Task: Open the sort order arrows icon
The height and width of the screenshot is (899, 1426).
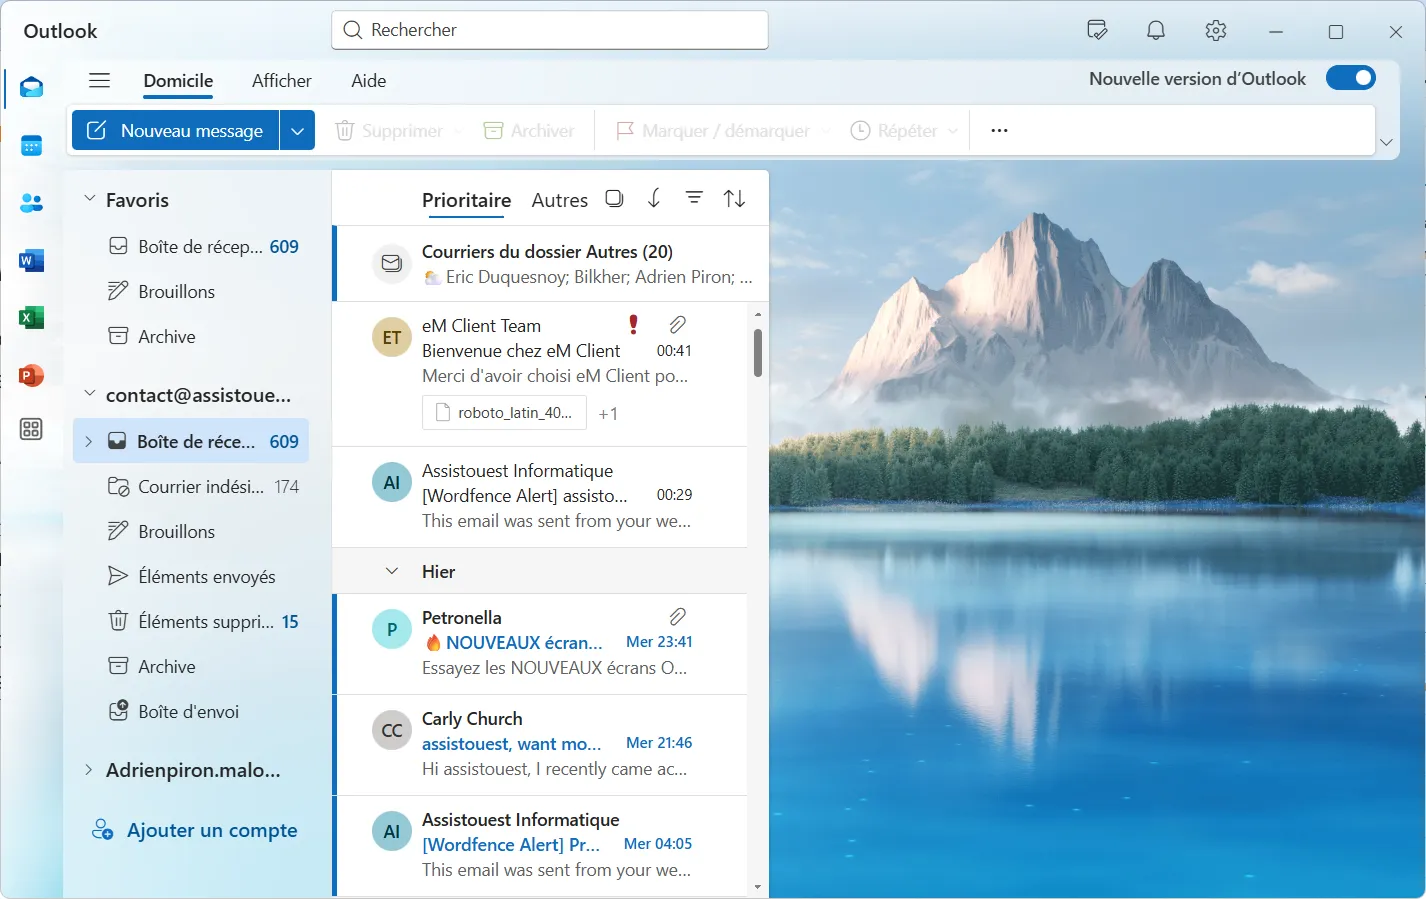Action: [x=735, y=199]
